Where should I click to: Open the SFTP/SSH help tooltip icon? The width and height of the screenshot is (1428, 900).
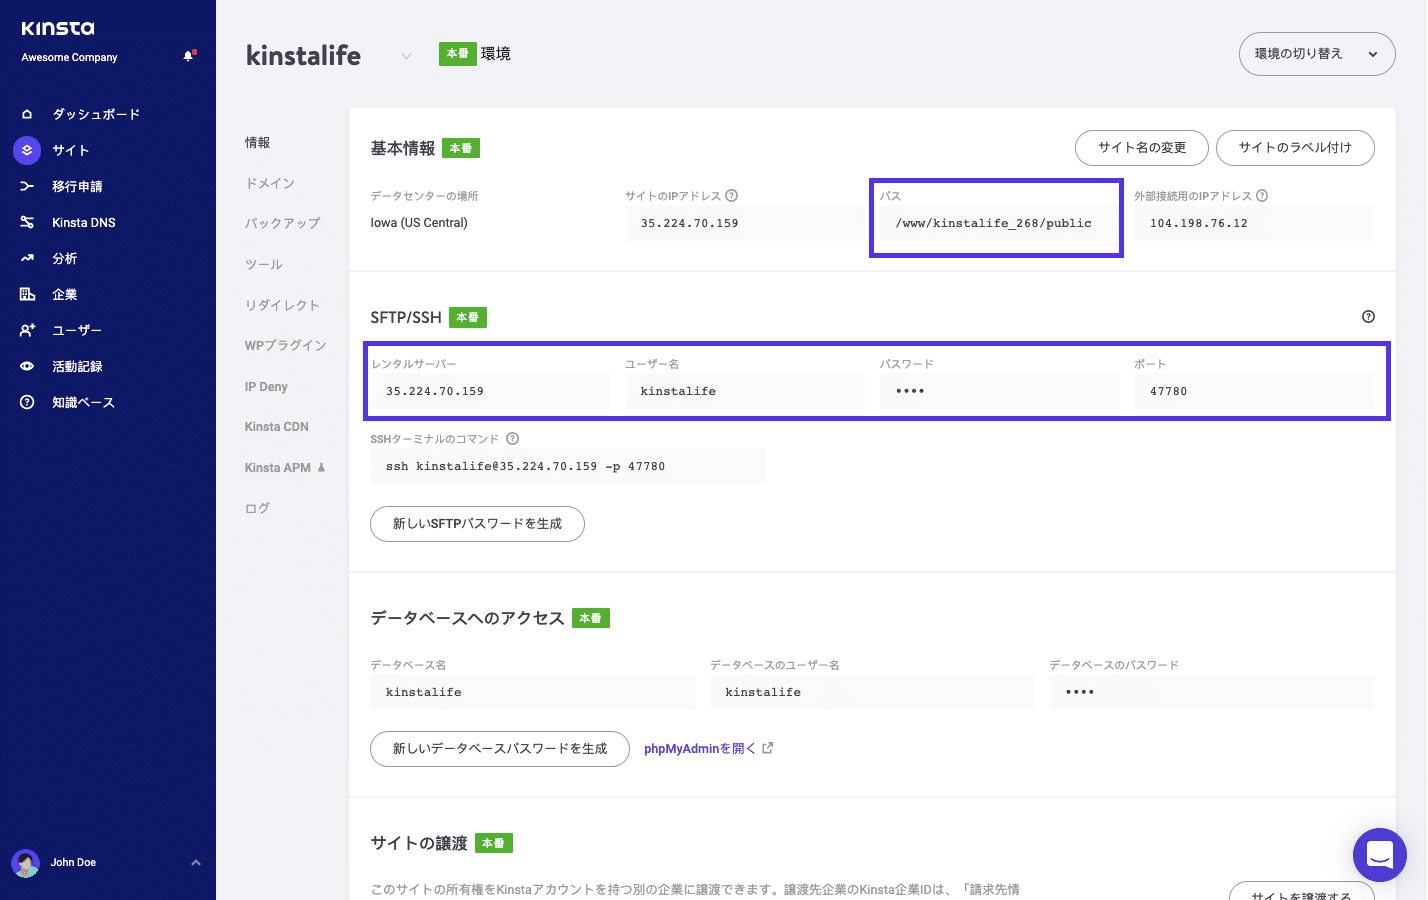coord(1369,317)
